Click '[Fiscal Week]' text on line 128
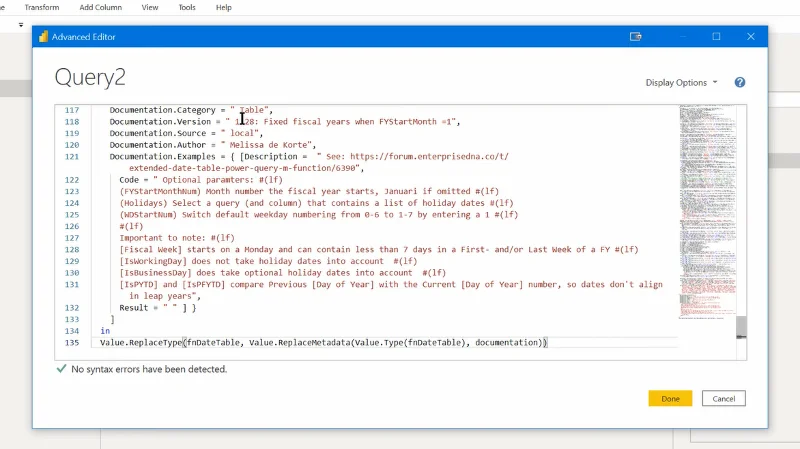Screen dimensions: 800x449 coord(151,250)
